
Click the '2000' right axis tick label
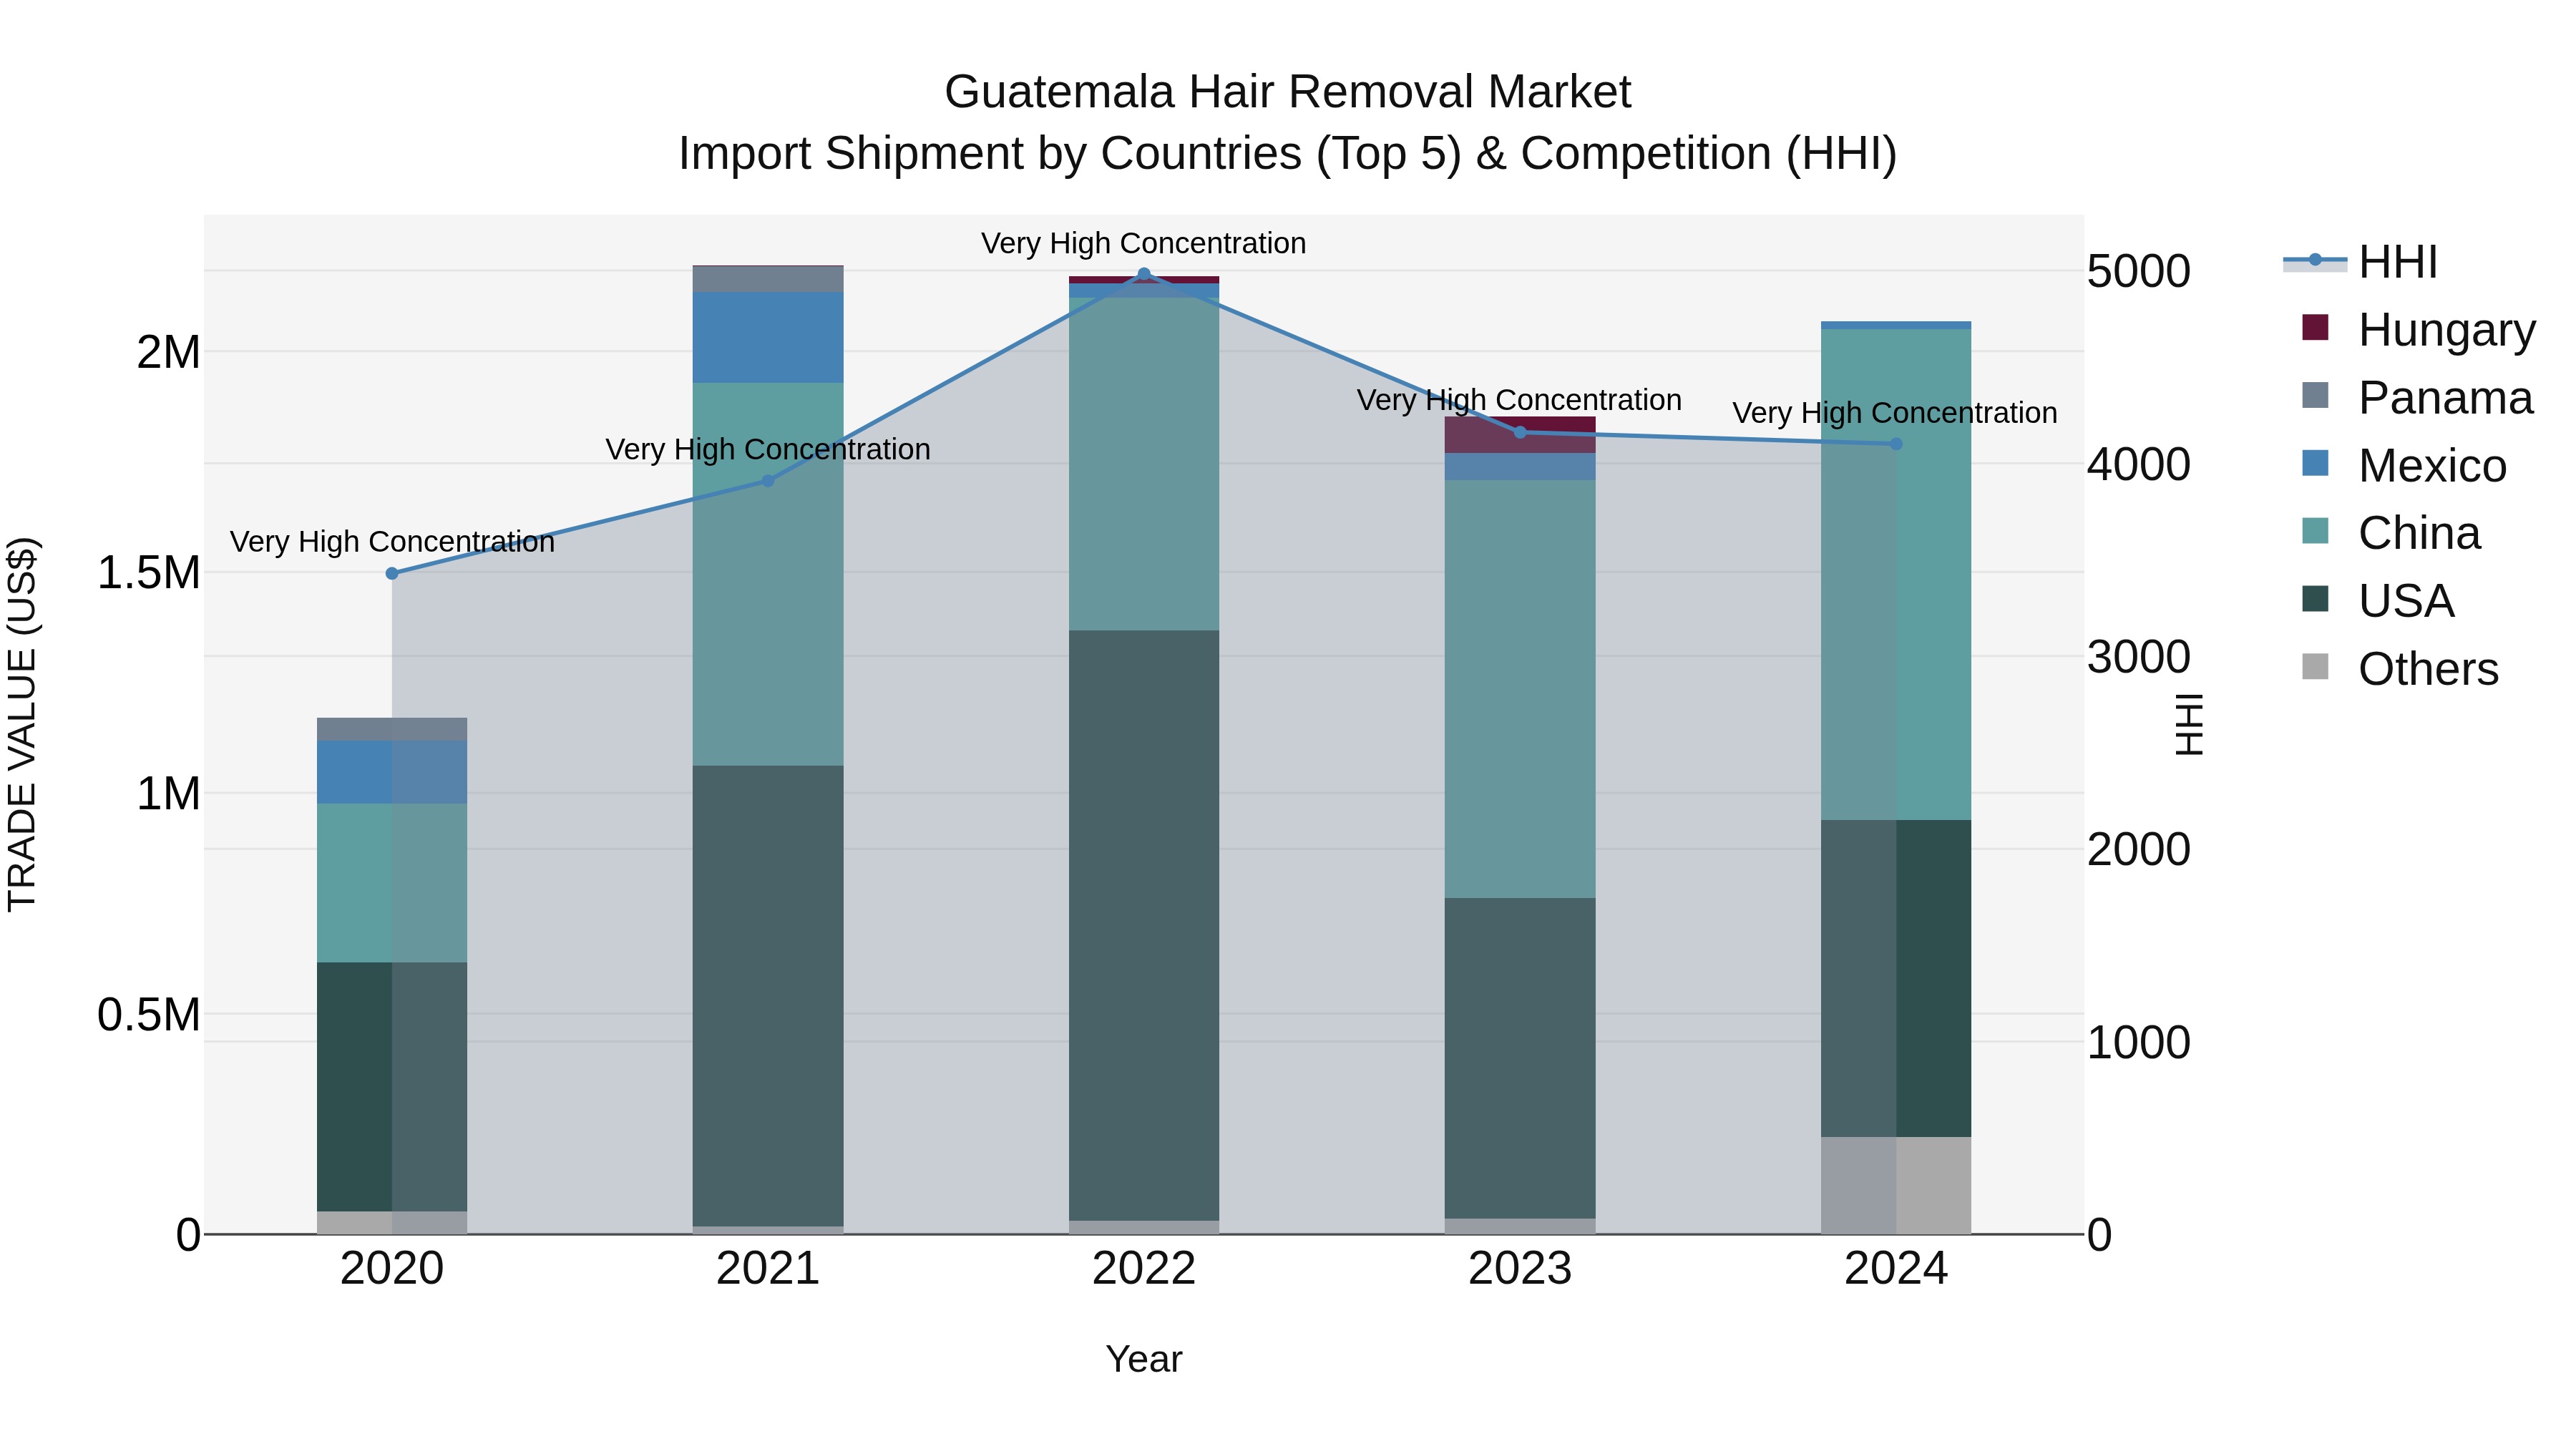pos(2139,849)
